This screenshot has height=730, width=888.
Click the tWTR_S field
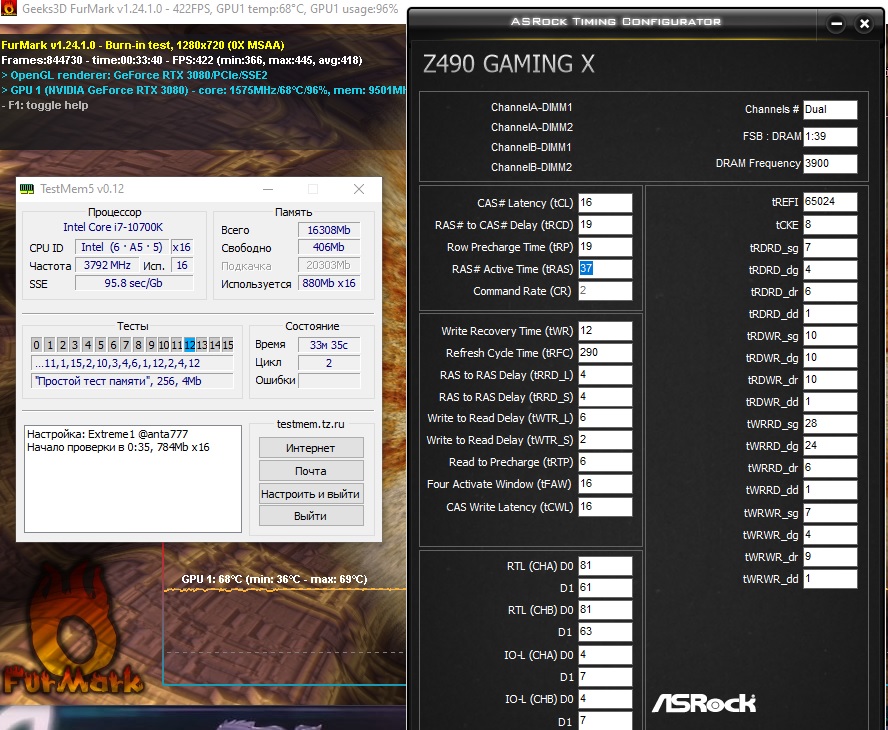tap(605, 440)
